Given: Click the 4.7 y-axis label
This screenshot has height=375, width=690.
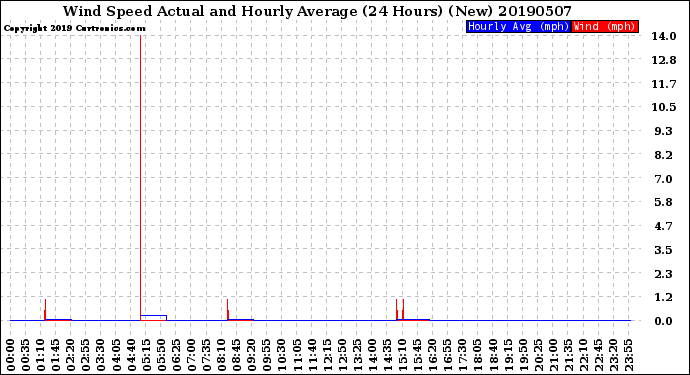Looking at the screenshot, I should click(x=664, y=226).
